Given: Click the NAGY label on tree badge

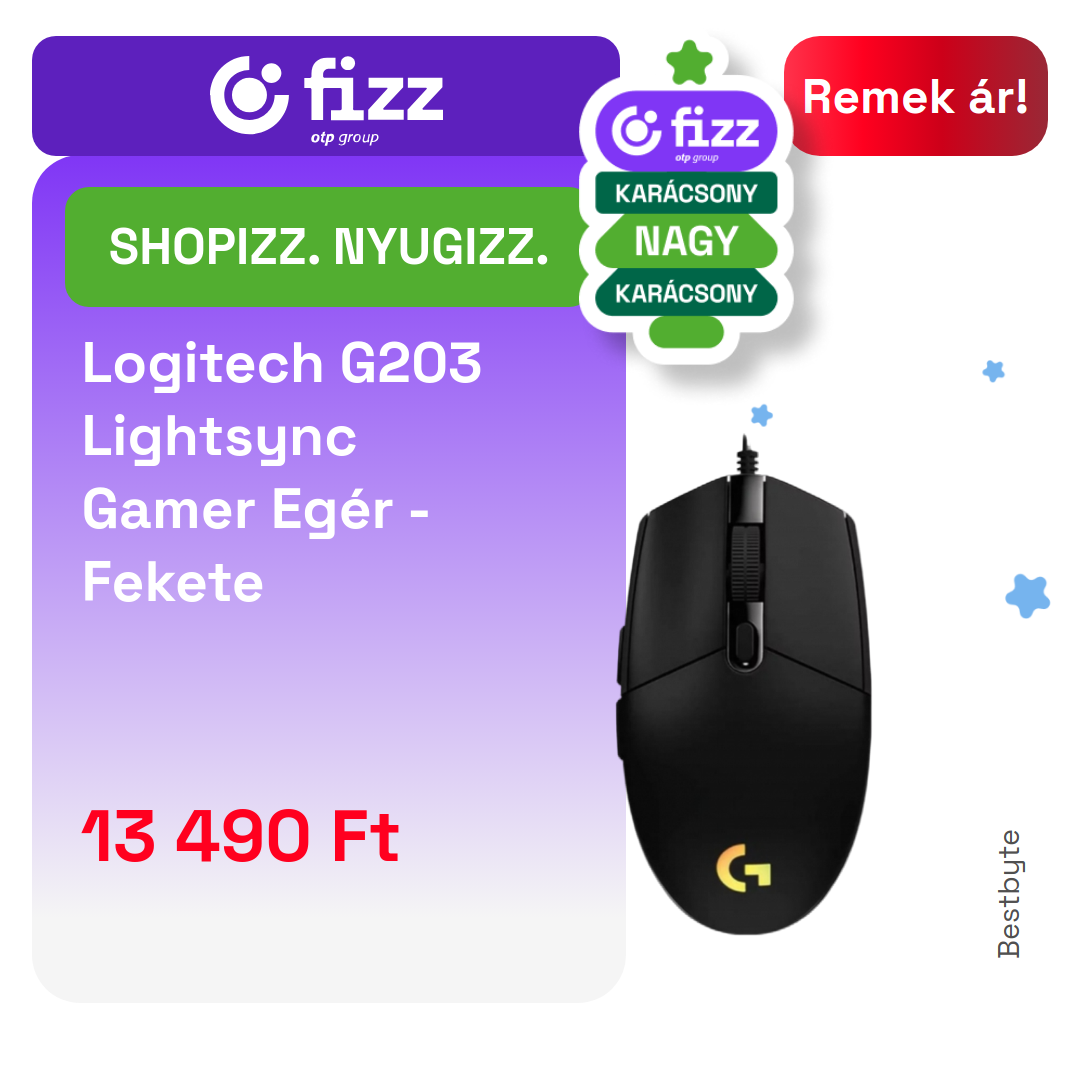Looking at the screenshot, I should [x=686, y=241].
